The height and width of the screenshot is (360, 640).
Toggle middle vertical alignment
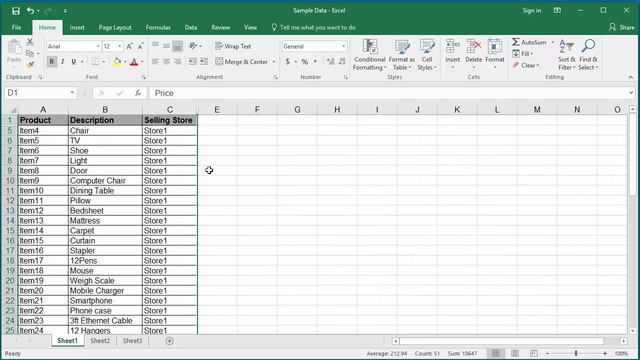click(166, 46)
